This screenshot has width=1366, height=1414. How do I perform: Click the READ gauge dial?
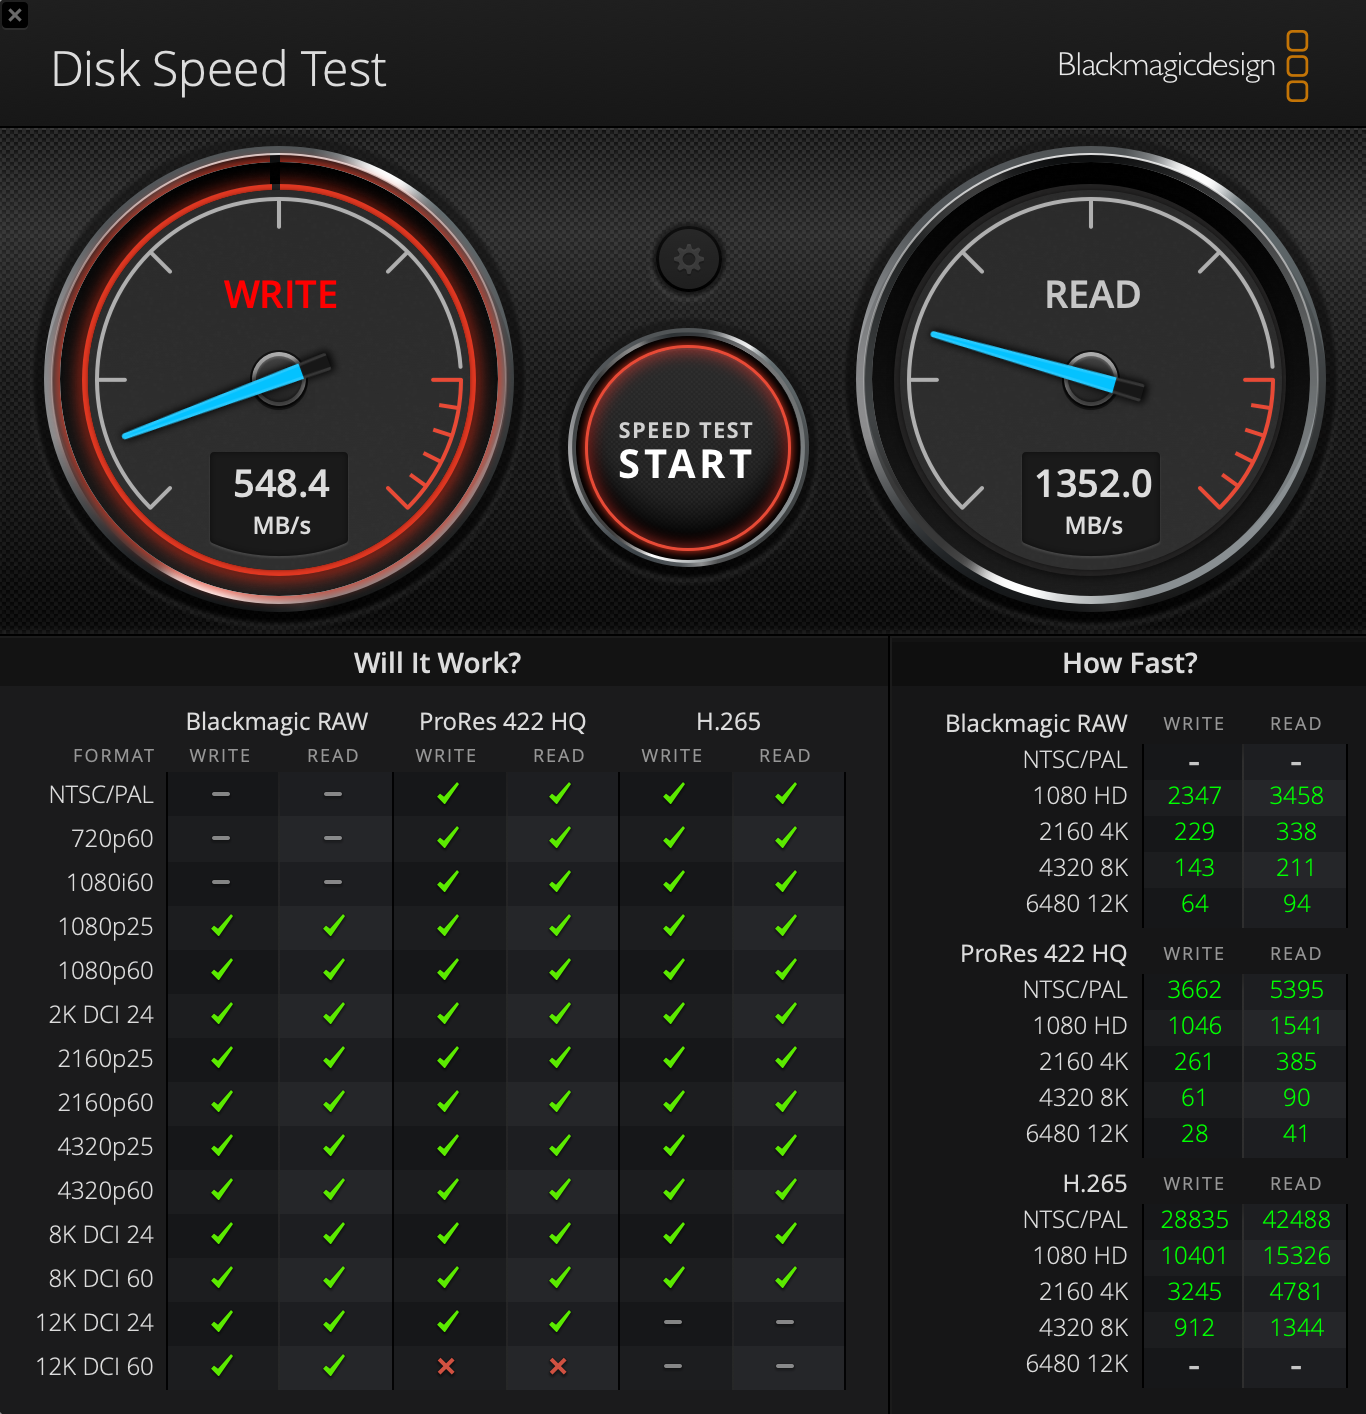tap(1091, 379)
